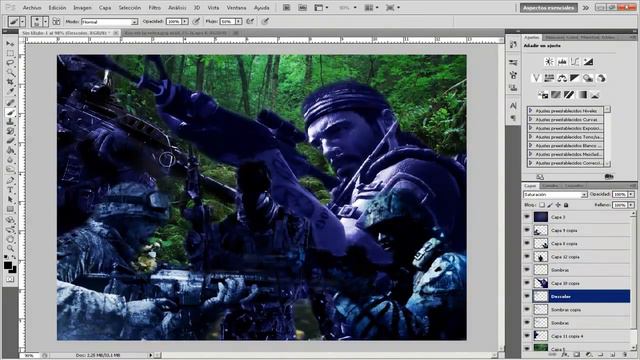Add a Channel Mixer adjustment
The image size is (640, 360).
coord(601,78)
